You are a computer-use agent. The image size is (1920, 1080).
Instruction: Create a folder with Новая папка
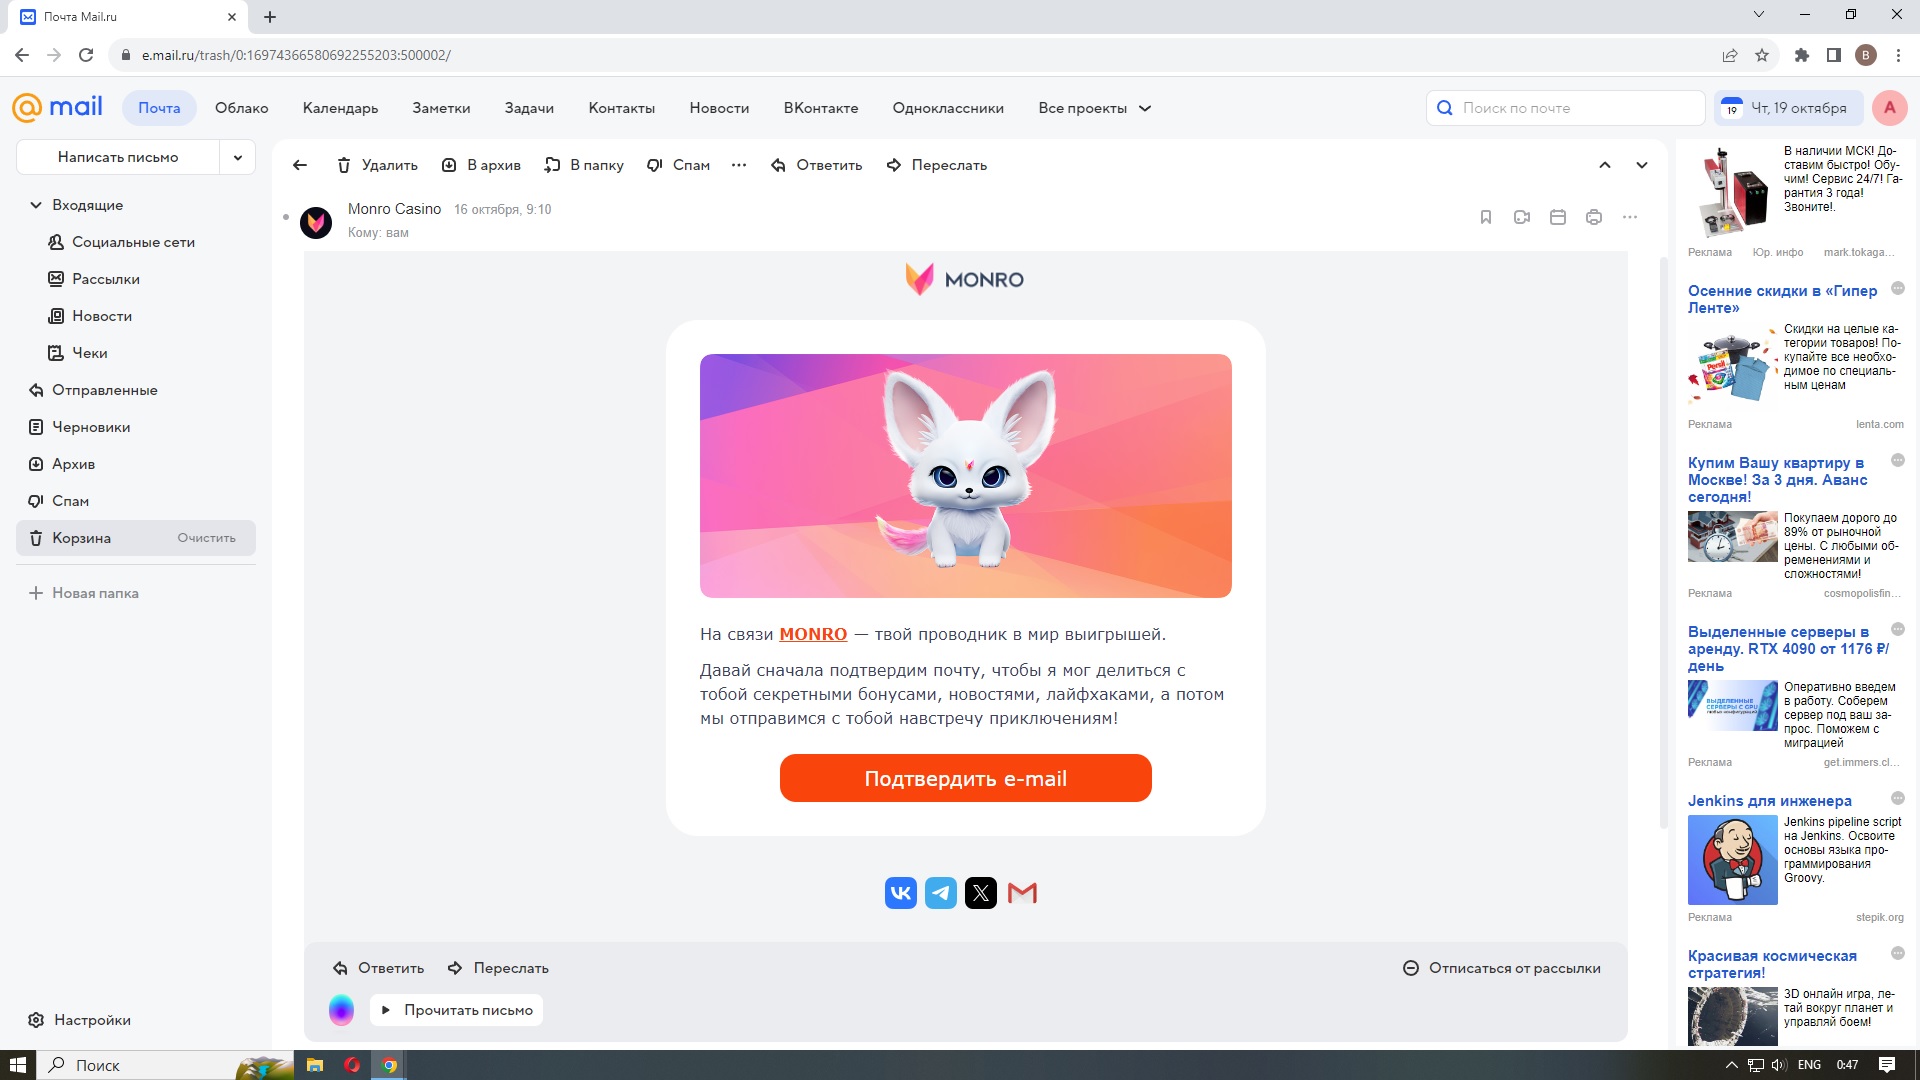tap(84, 593)
